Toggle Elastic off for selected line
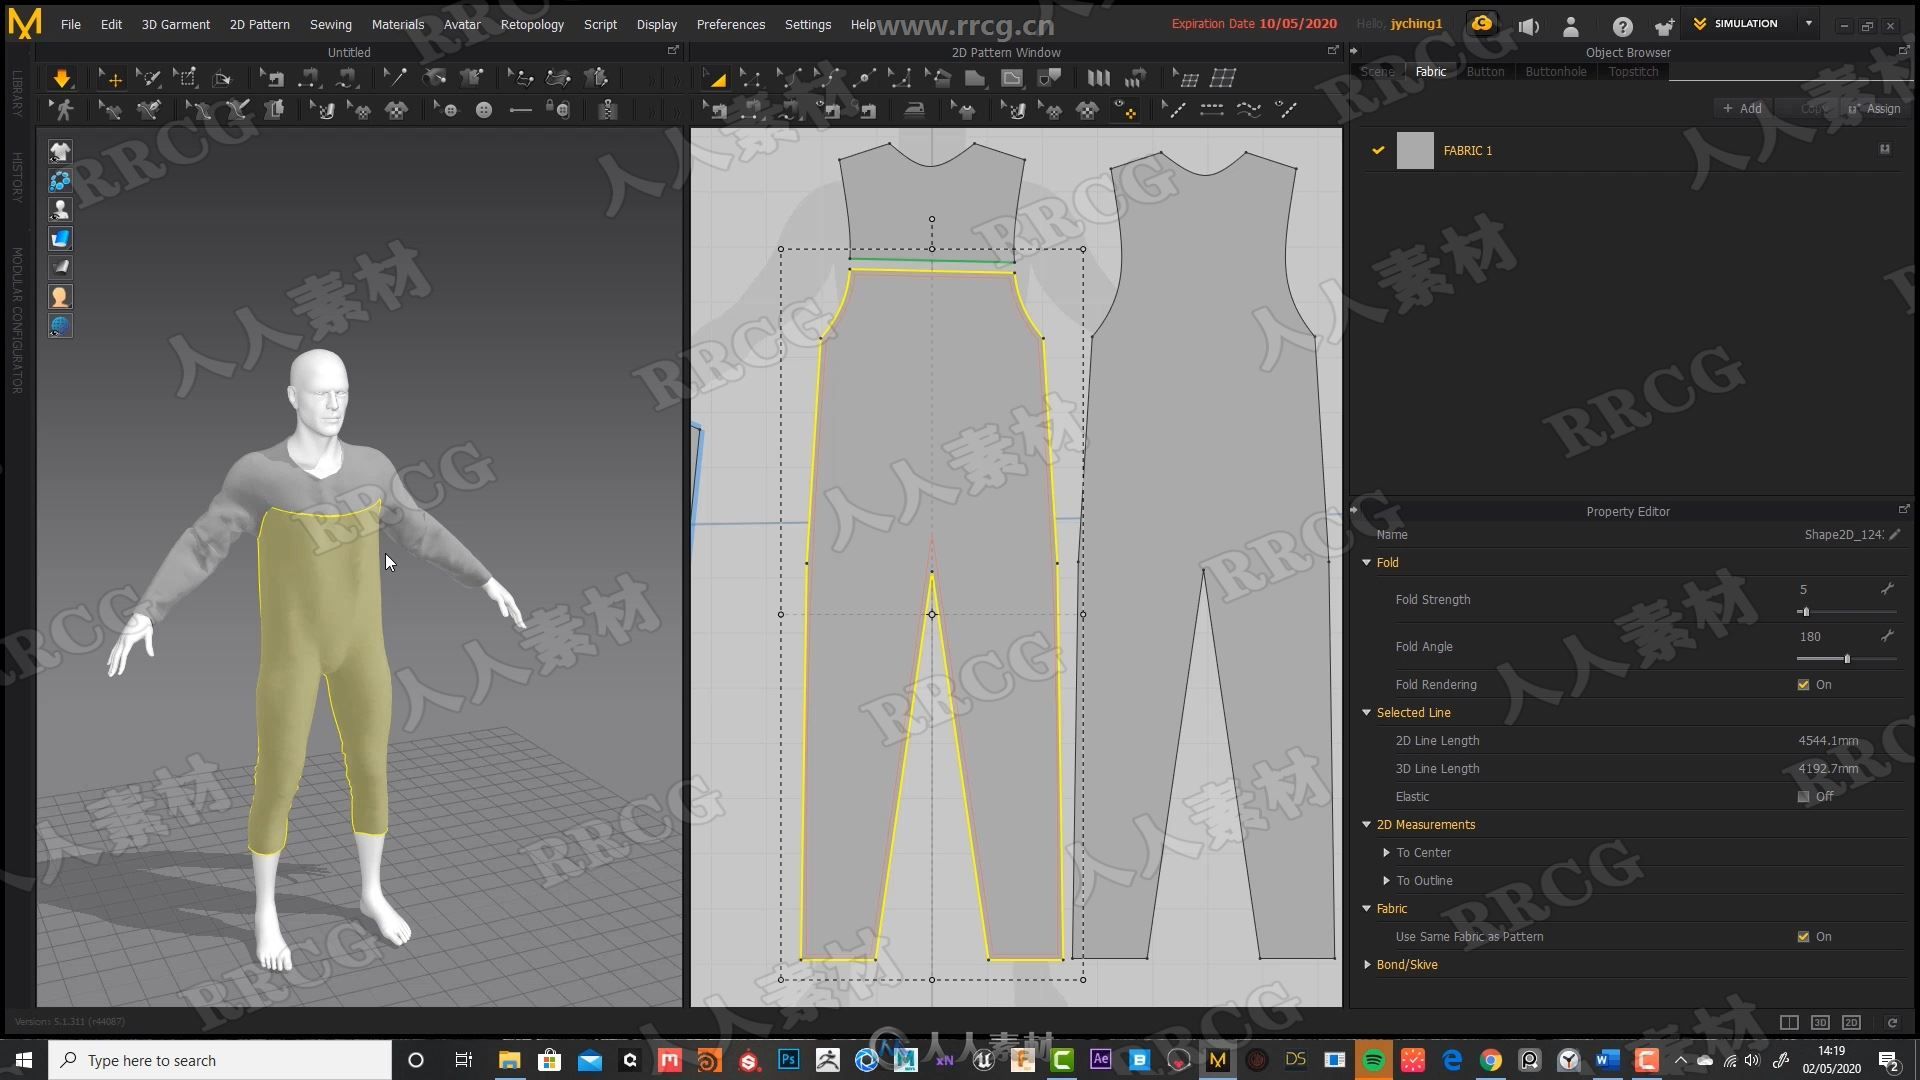1920x1080 pixels. (1803, 796)
